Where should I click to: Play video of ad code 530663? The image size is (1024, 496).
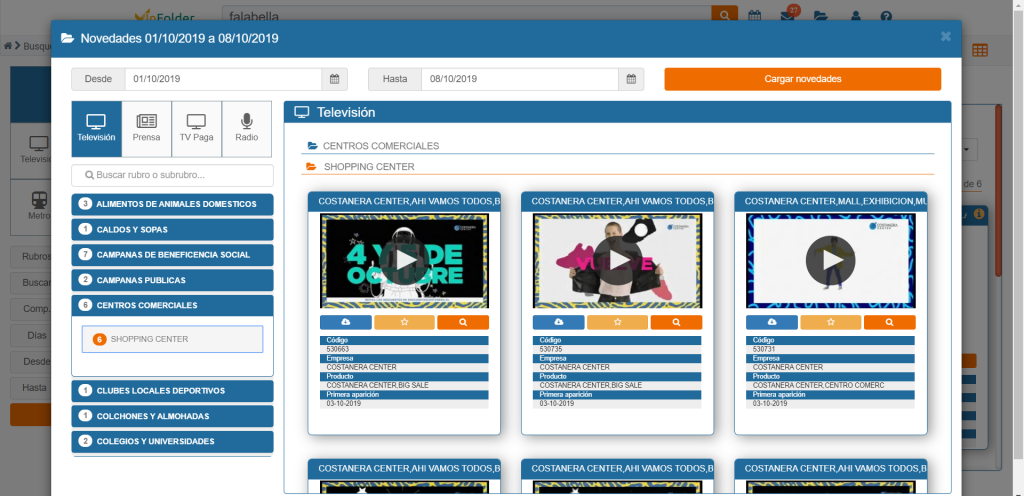tap(404, 260)
